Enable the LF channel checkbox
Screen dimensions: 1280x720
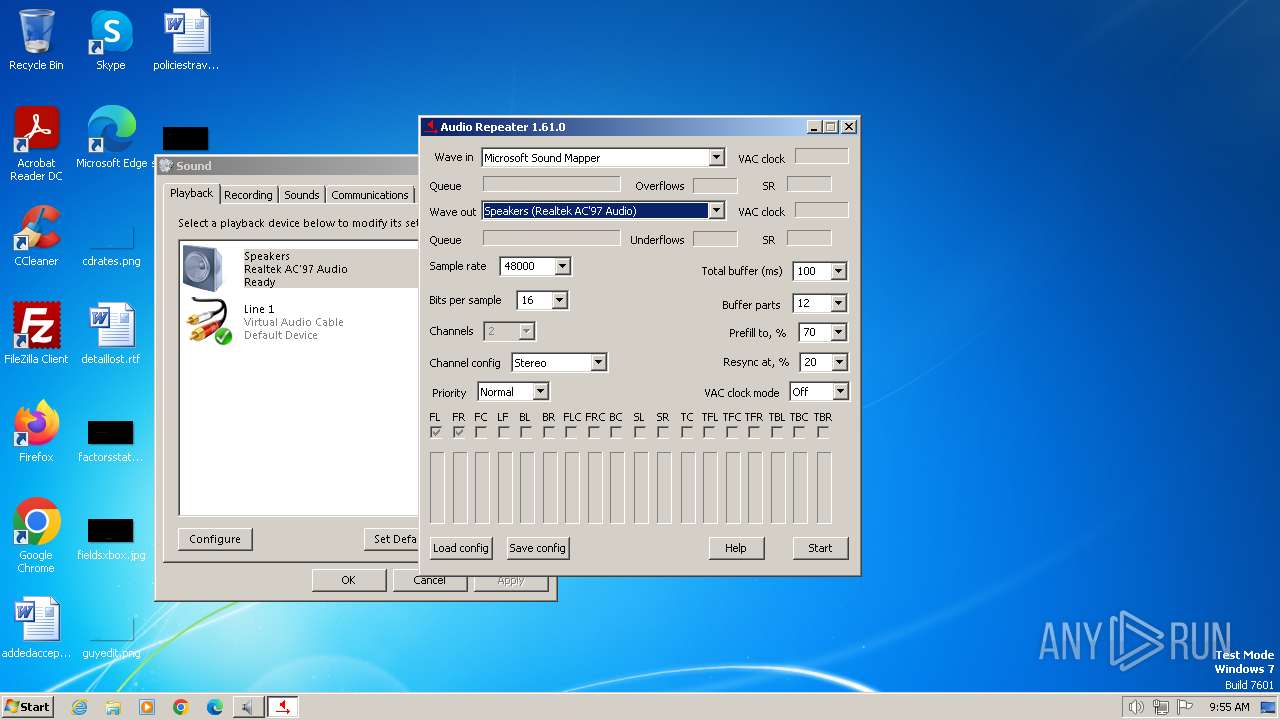click(503, 433)
